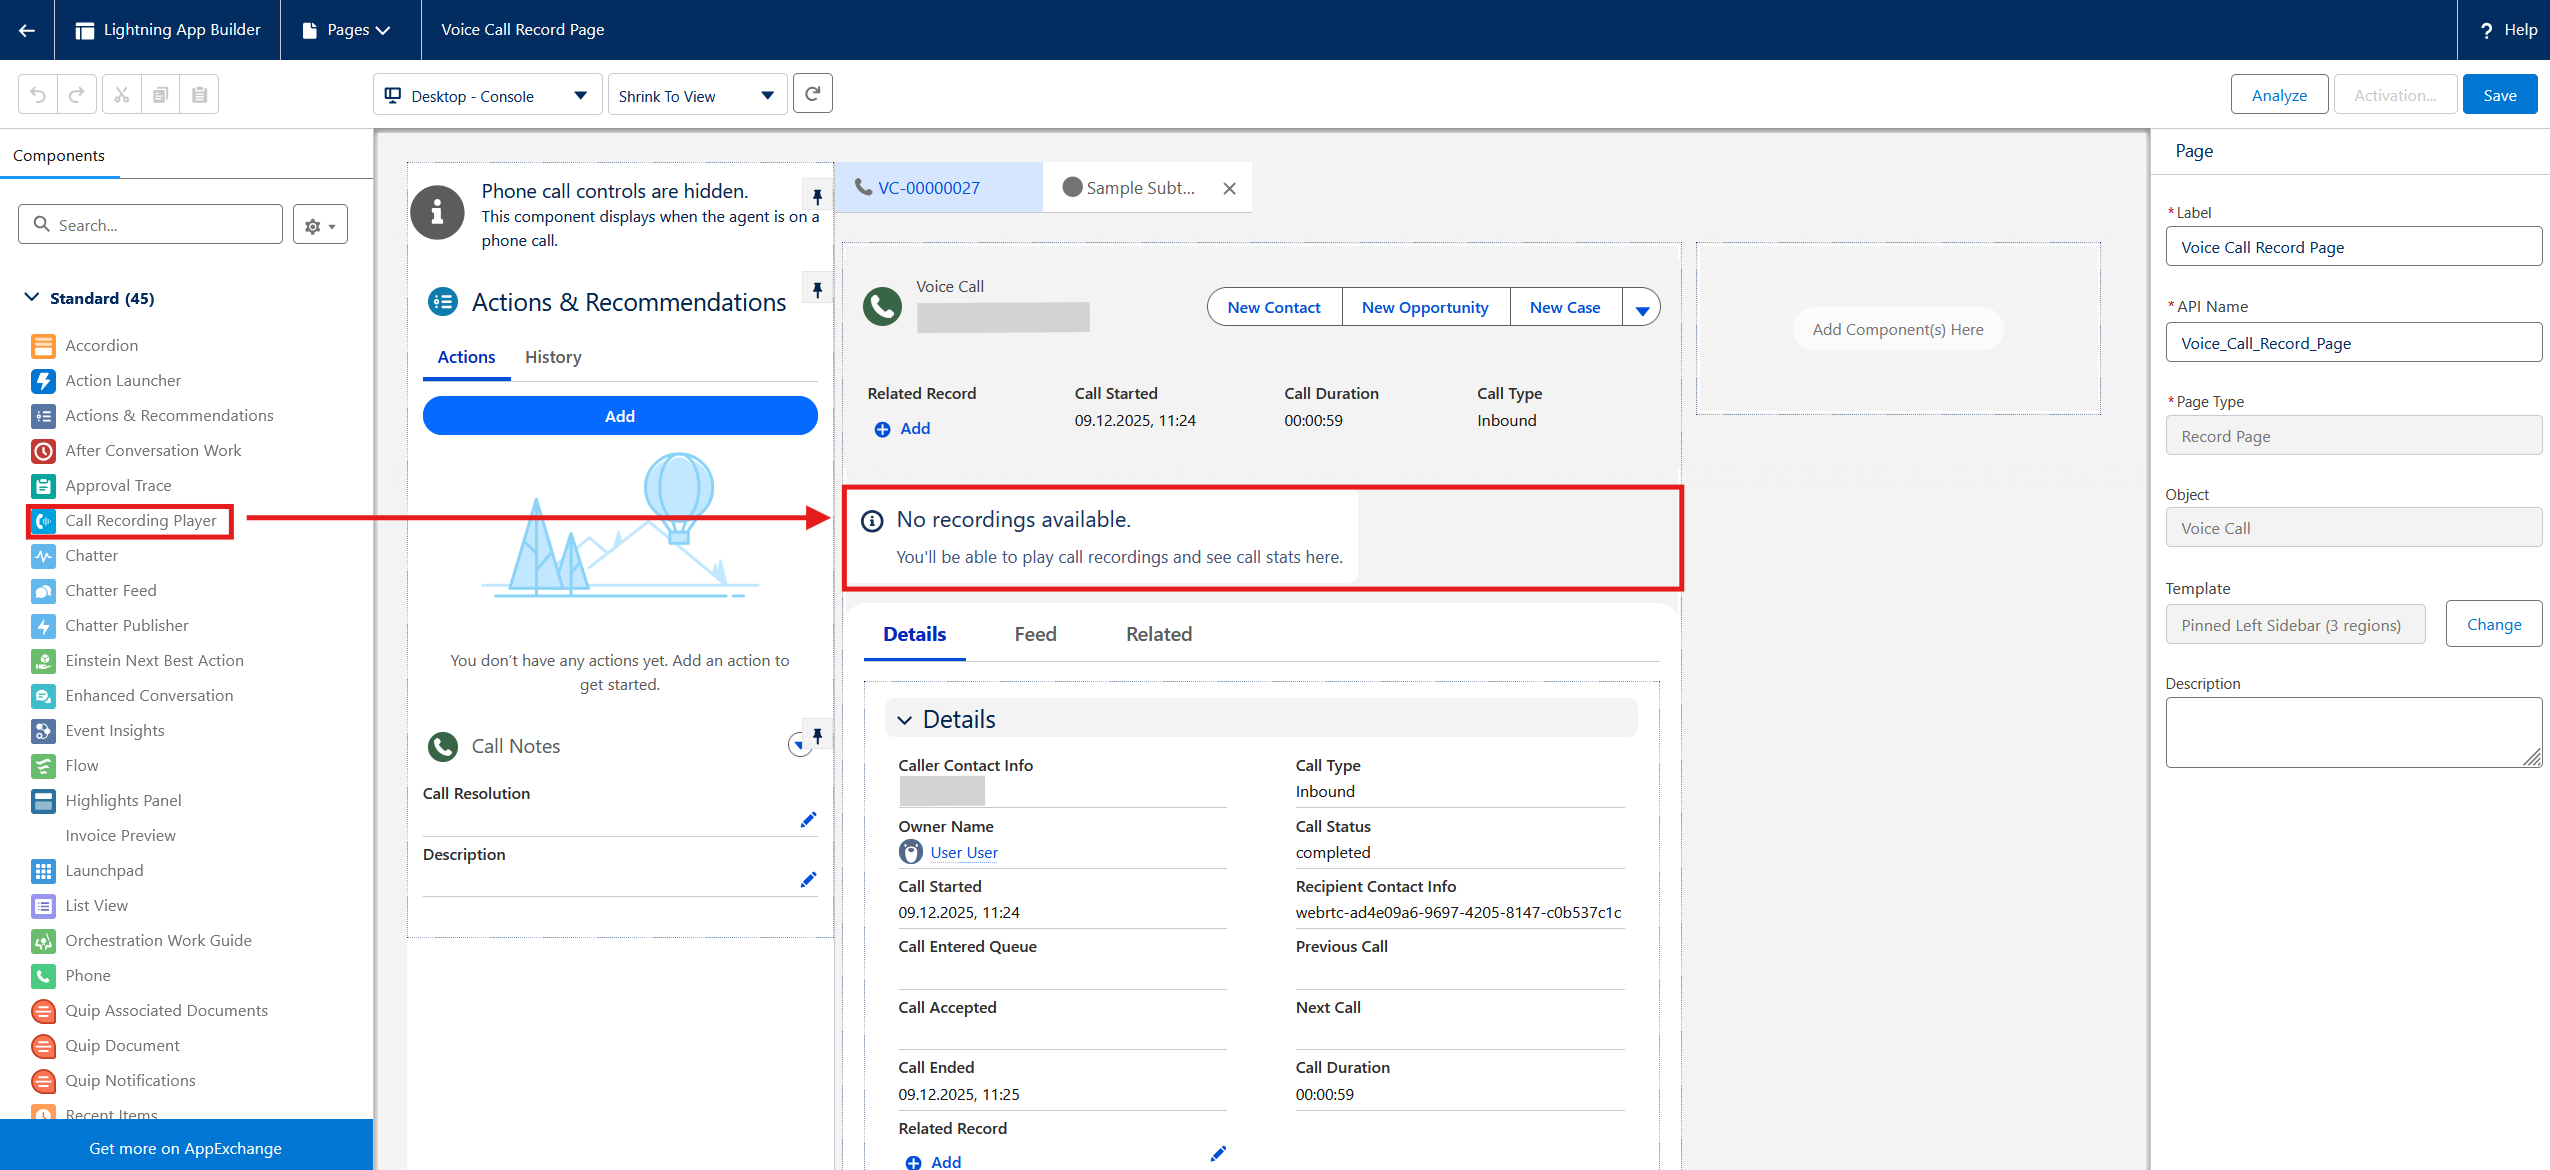Toggle pin icon on Call Notes
The width and height of the screenshot is (2550, 1170).
pos(817,736)
